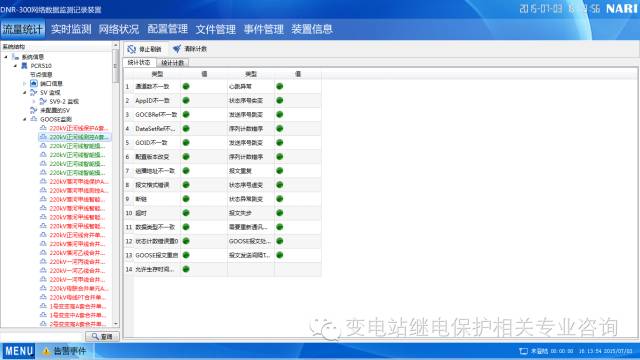Image resolution: width=640 pixels, height=360 pixels.
Task: Select the 统计状态 sub-tab
Action: point(139,62)
